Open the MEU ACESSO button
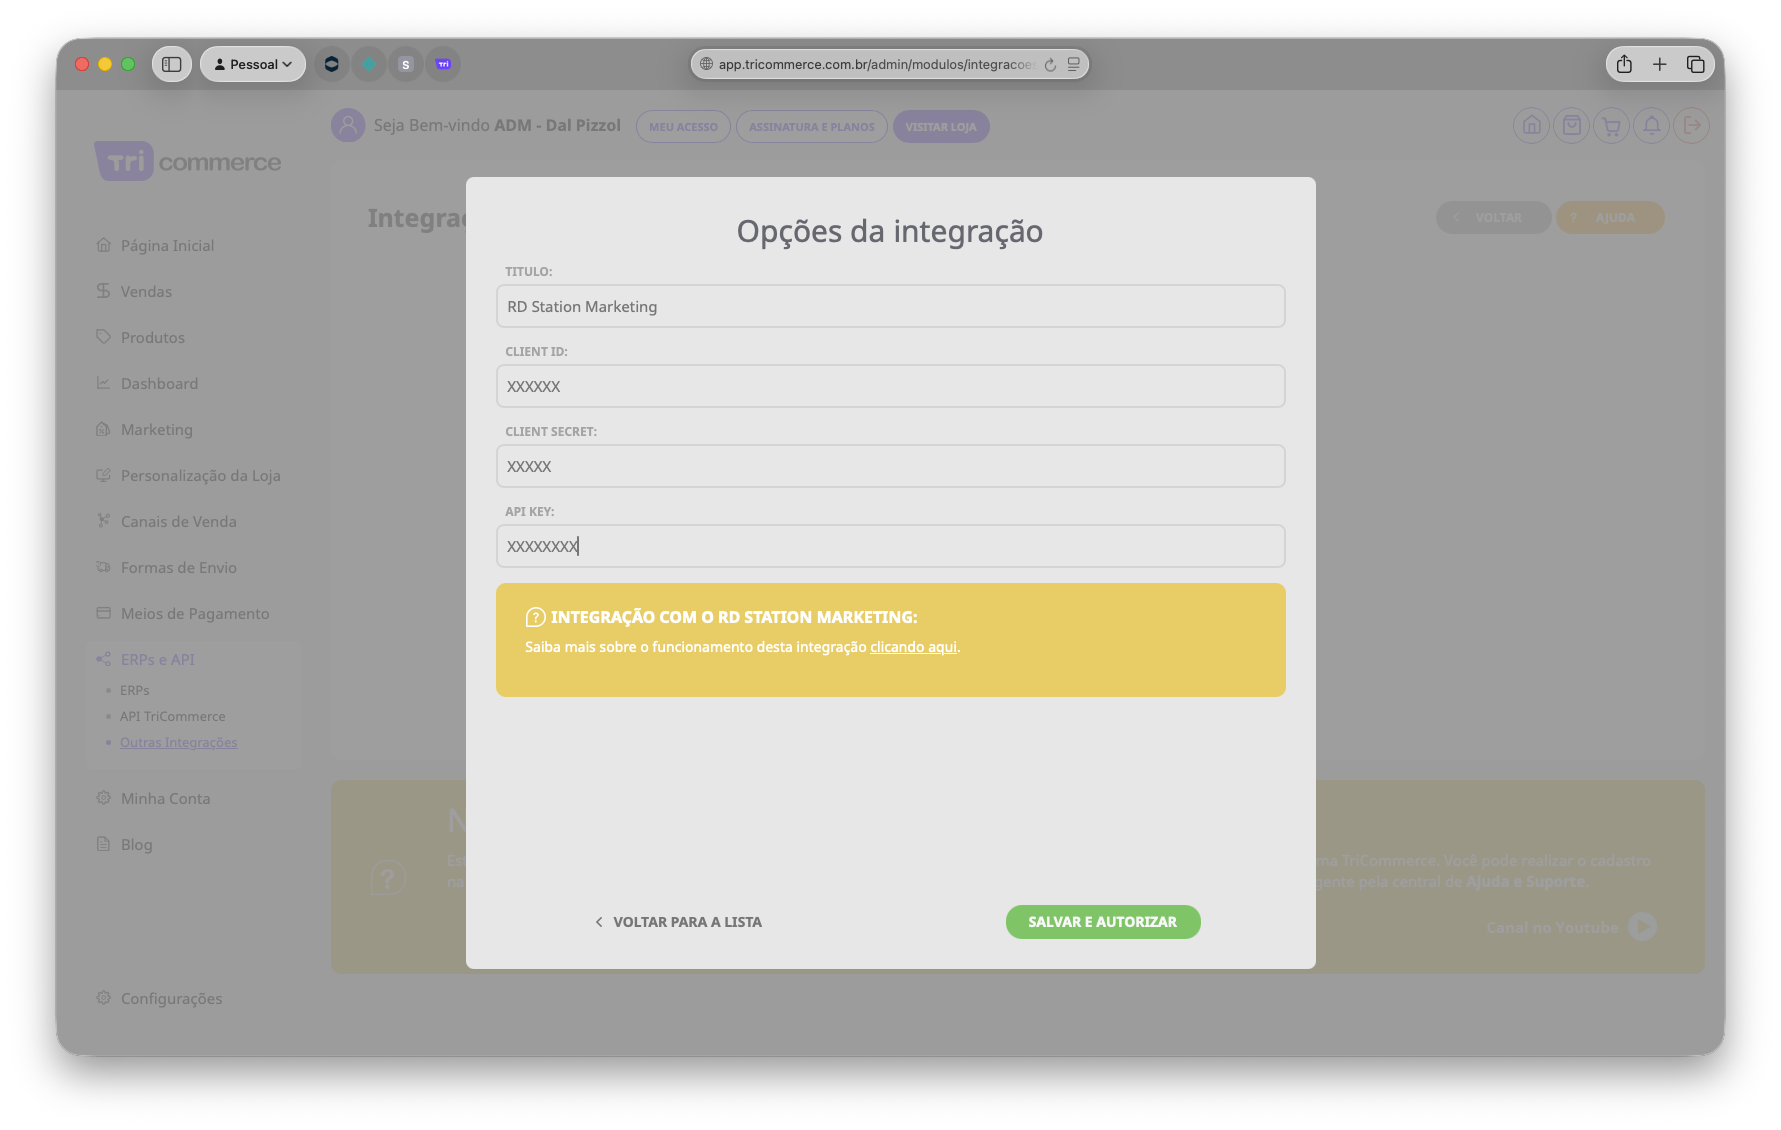 pos(683,127)
